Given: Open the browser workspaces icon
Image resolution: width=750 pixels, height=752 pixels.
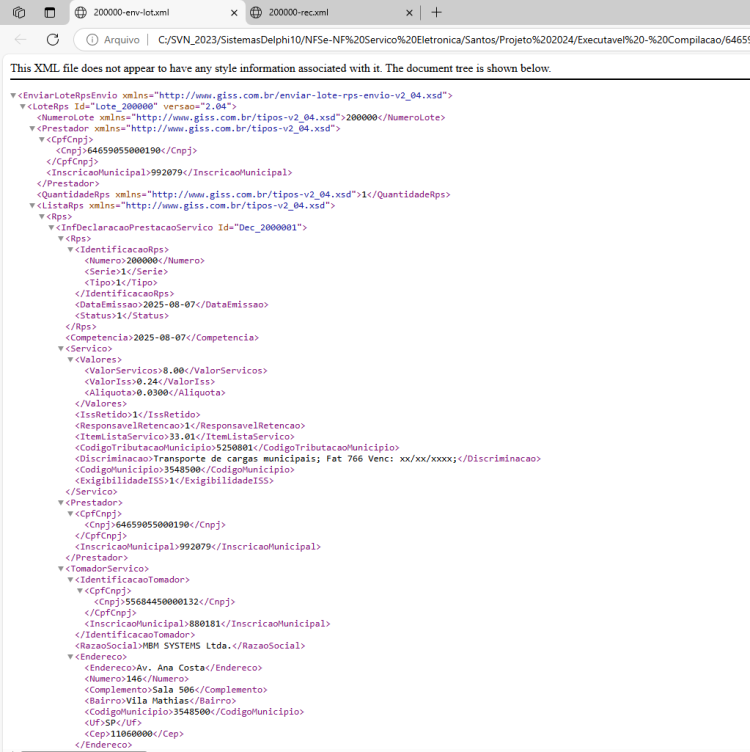Looking at the screenshot, I should tap(19, 12).
